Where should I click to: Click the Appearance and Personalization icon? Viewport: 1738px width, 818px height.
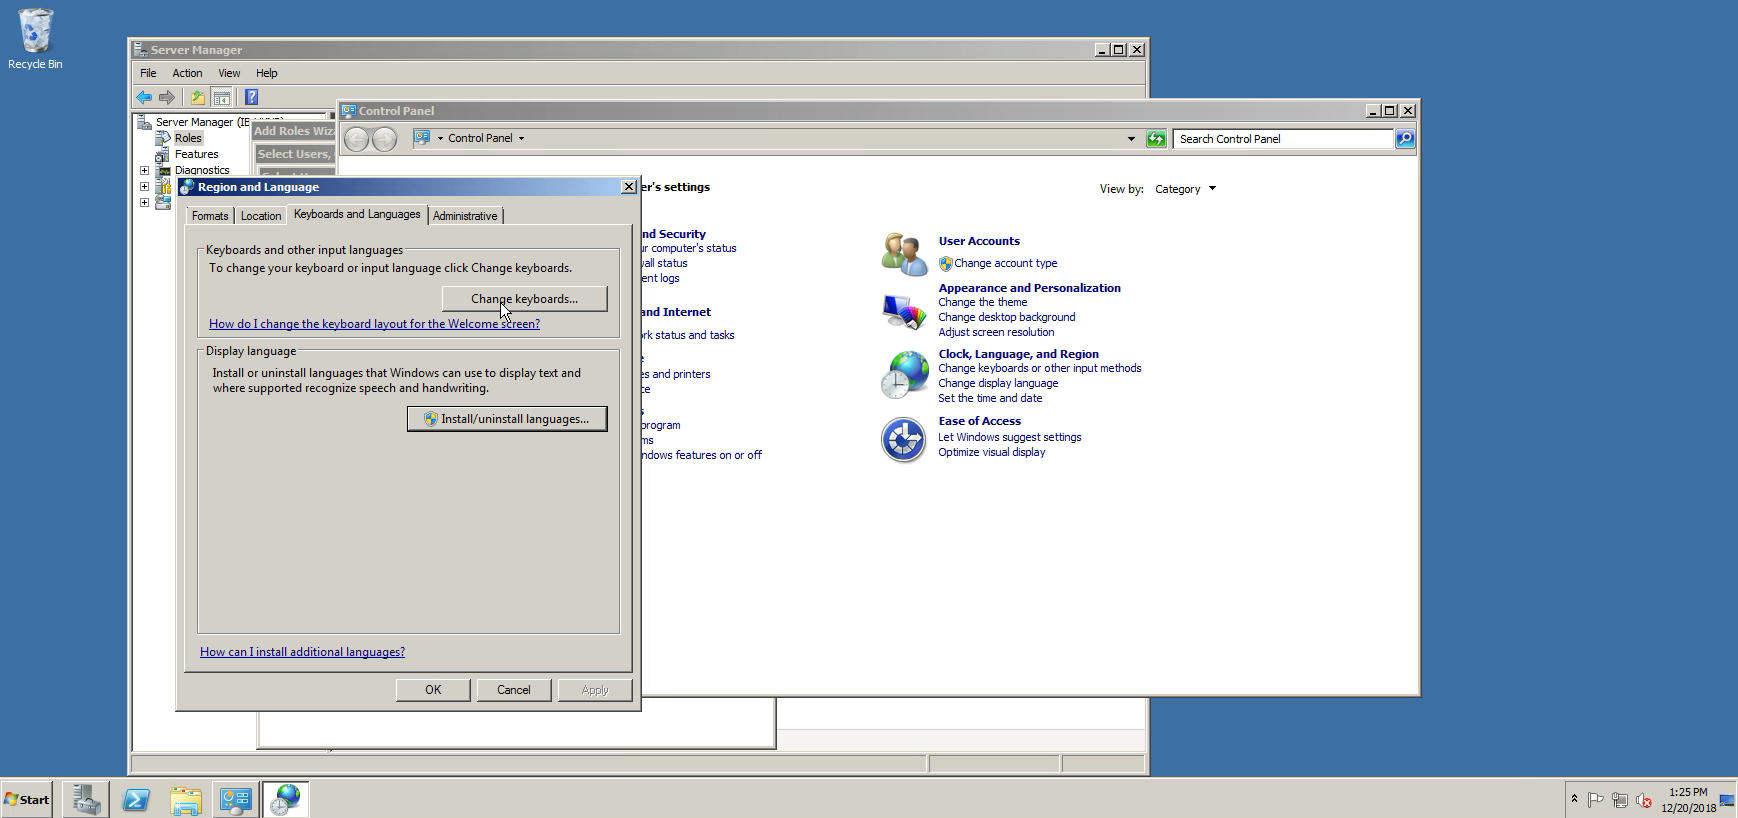tap(903, 311)
